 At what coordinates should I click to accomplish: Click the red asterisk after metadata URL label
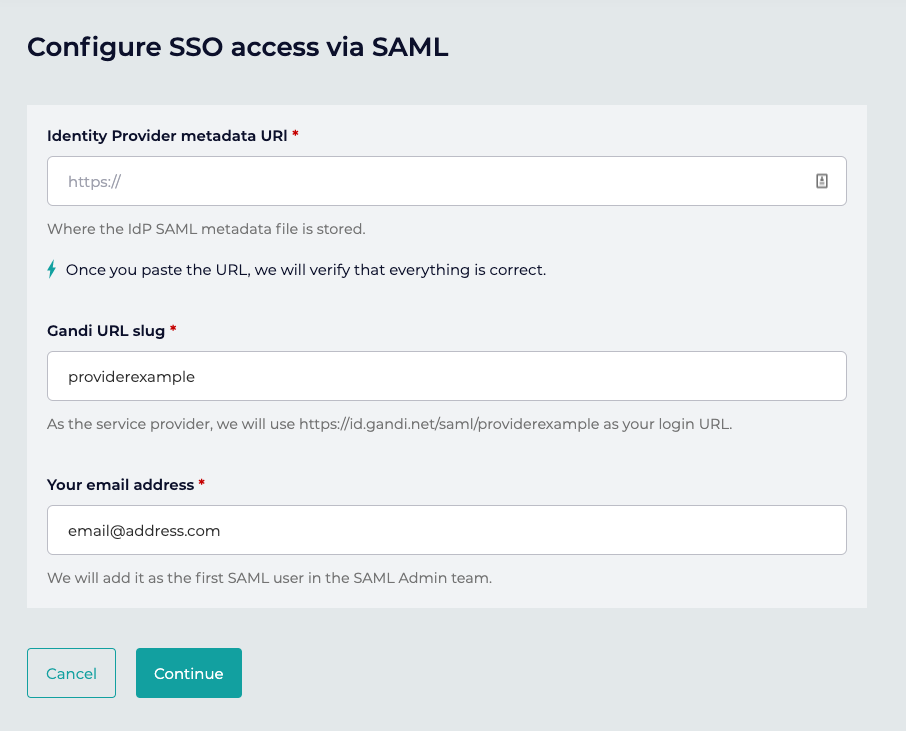tap(296, 135)
